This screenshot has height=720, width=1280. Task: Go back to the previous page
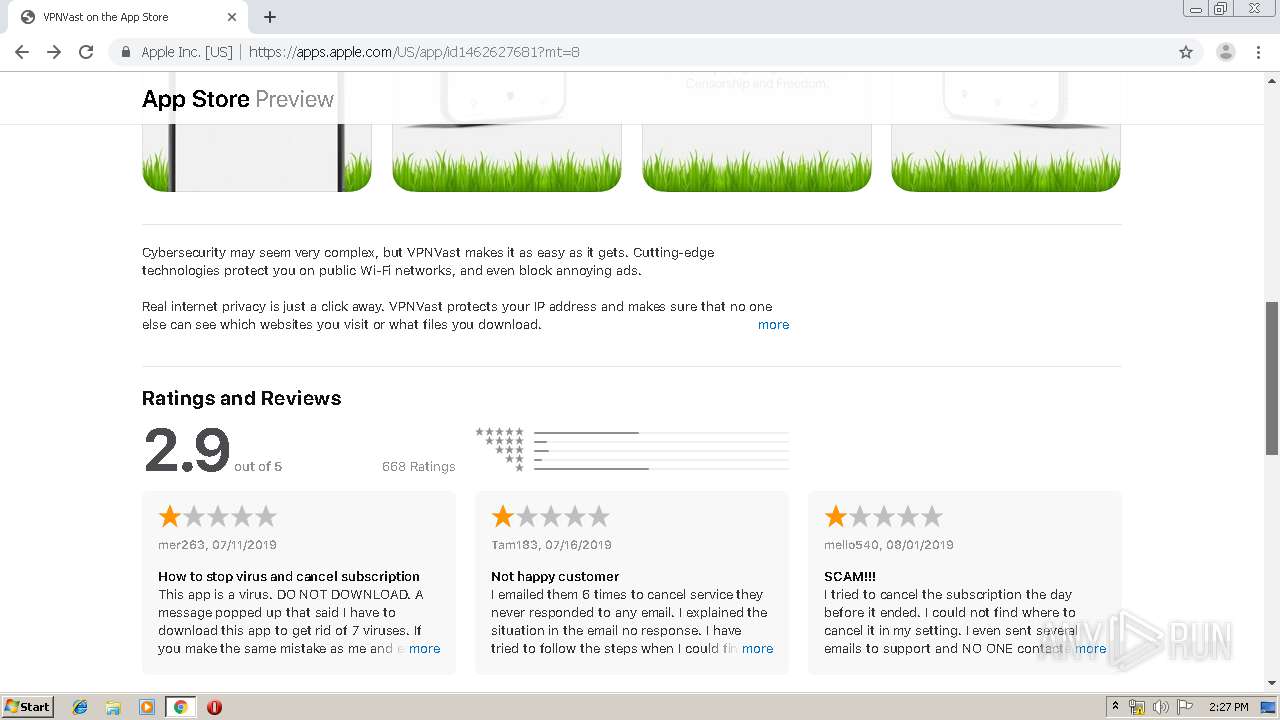(22, 52)
